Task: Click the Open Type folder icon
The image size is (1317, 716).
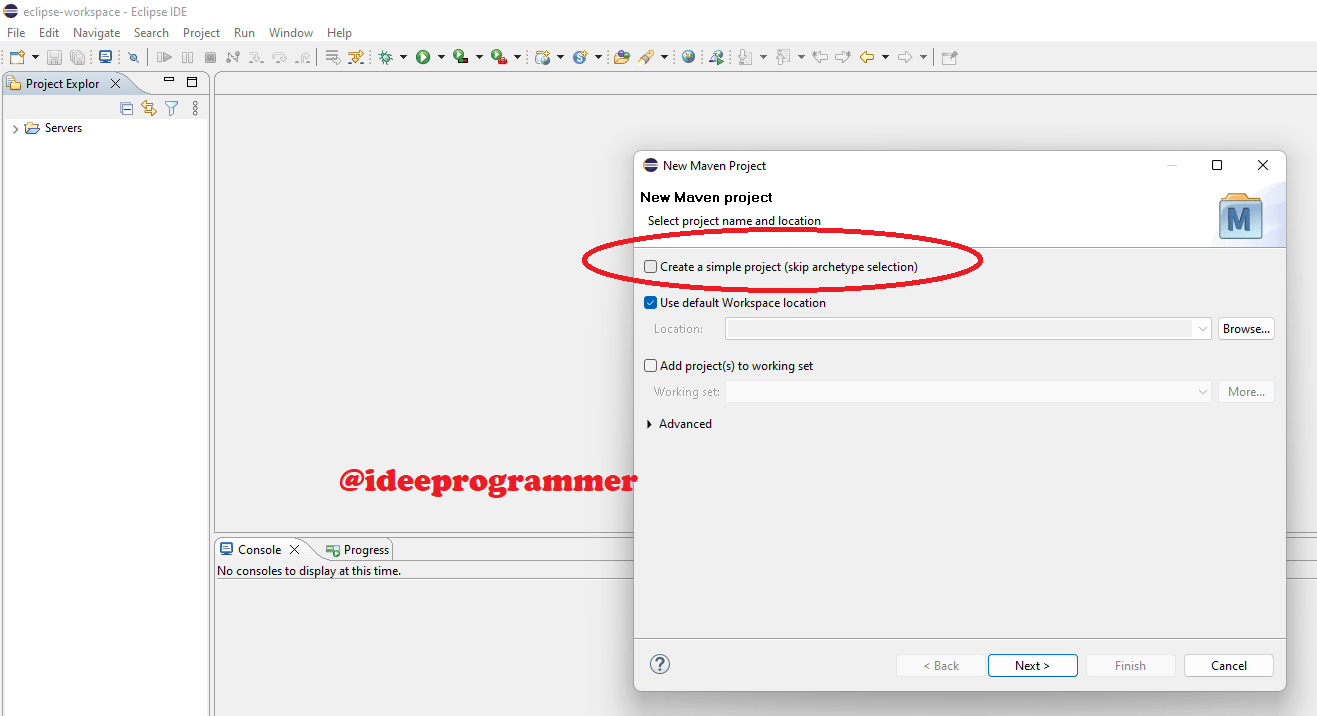Action: pyautogui.click(x=622, y=57)
